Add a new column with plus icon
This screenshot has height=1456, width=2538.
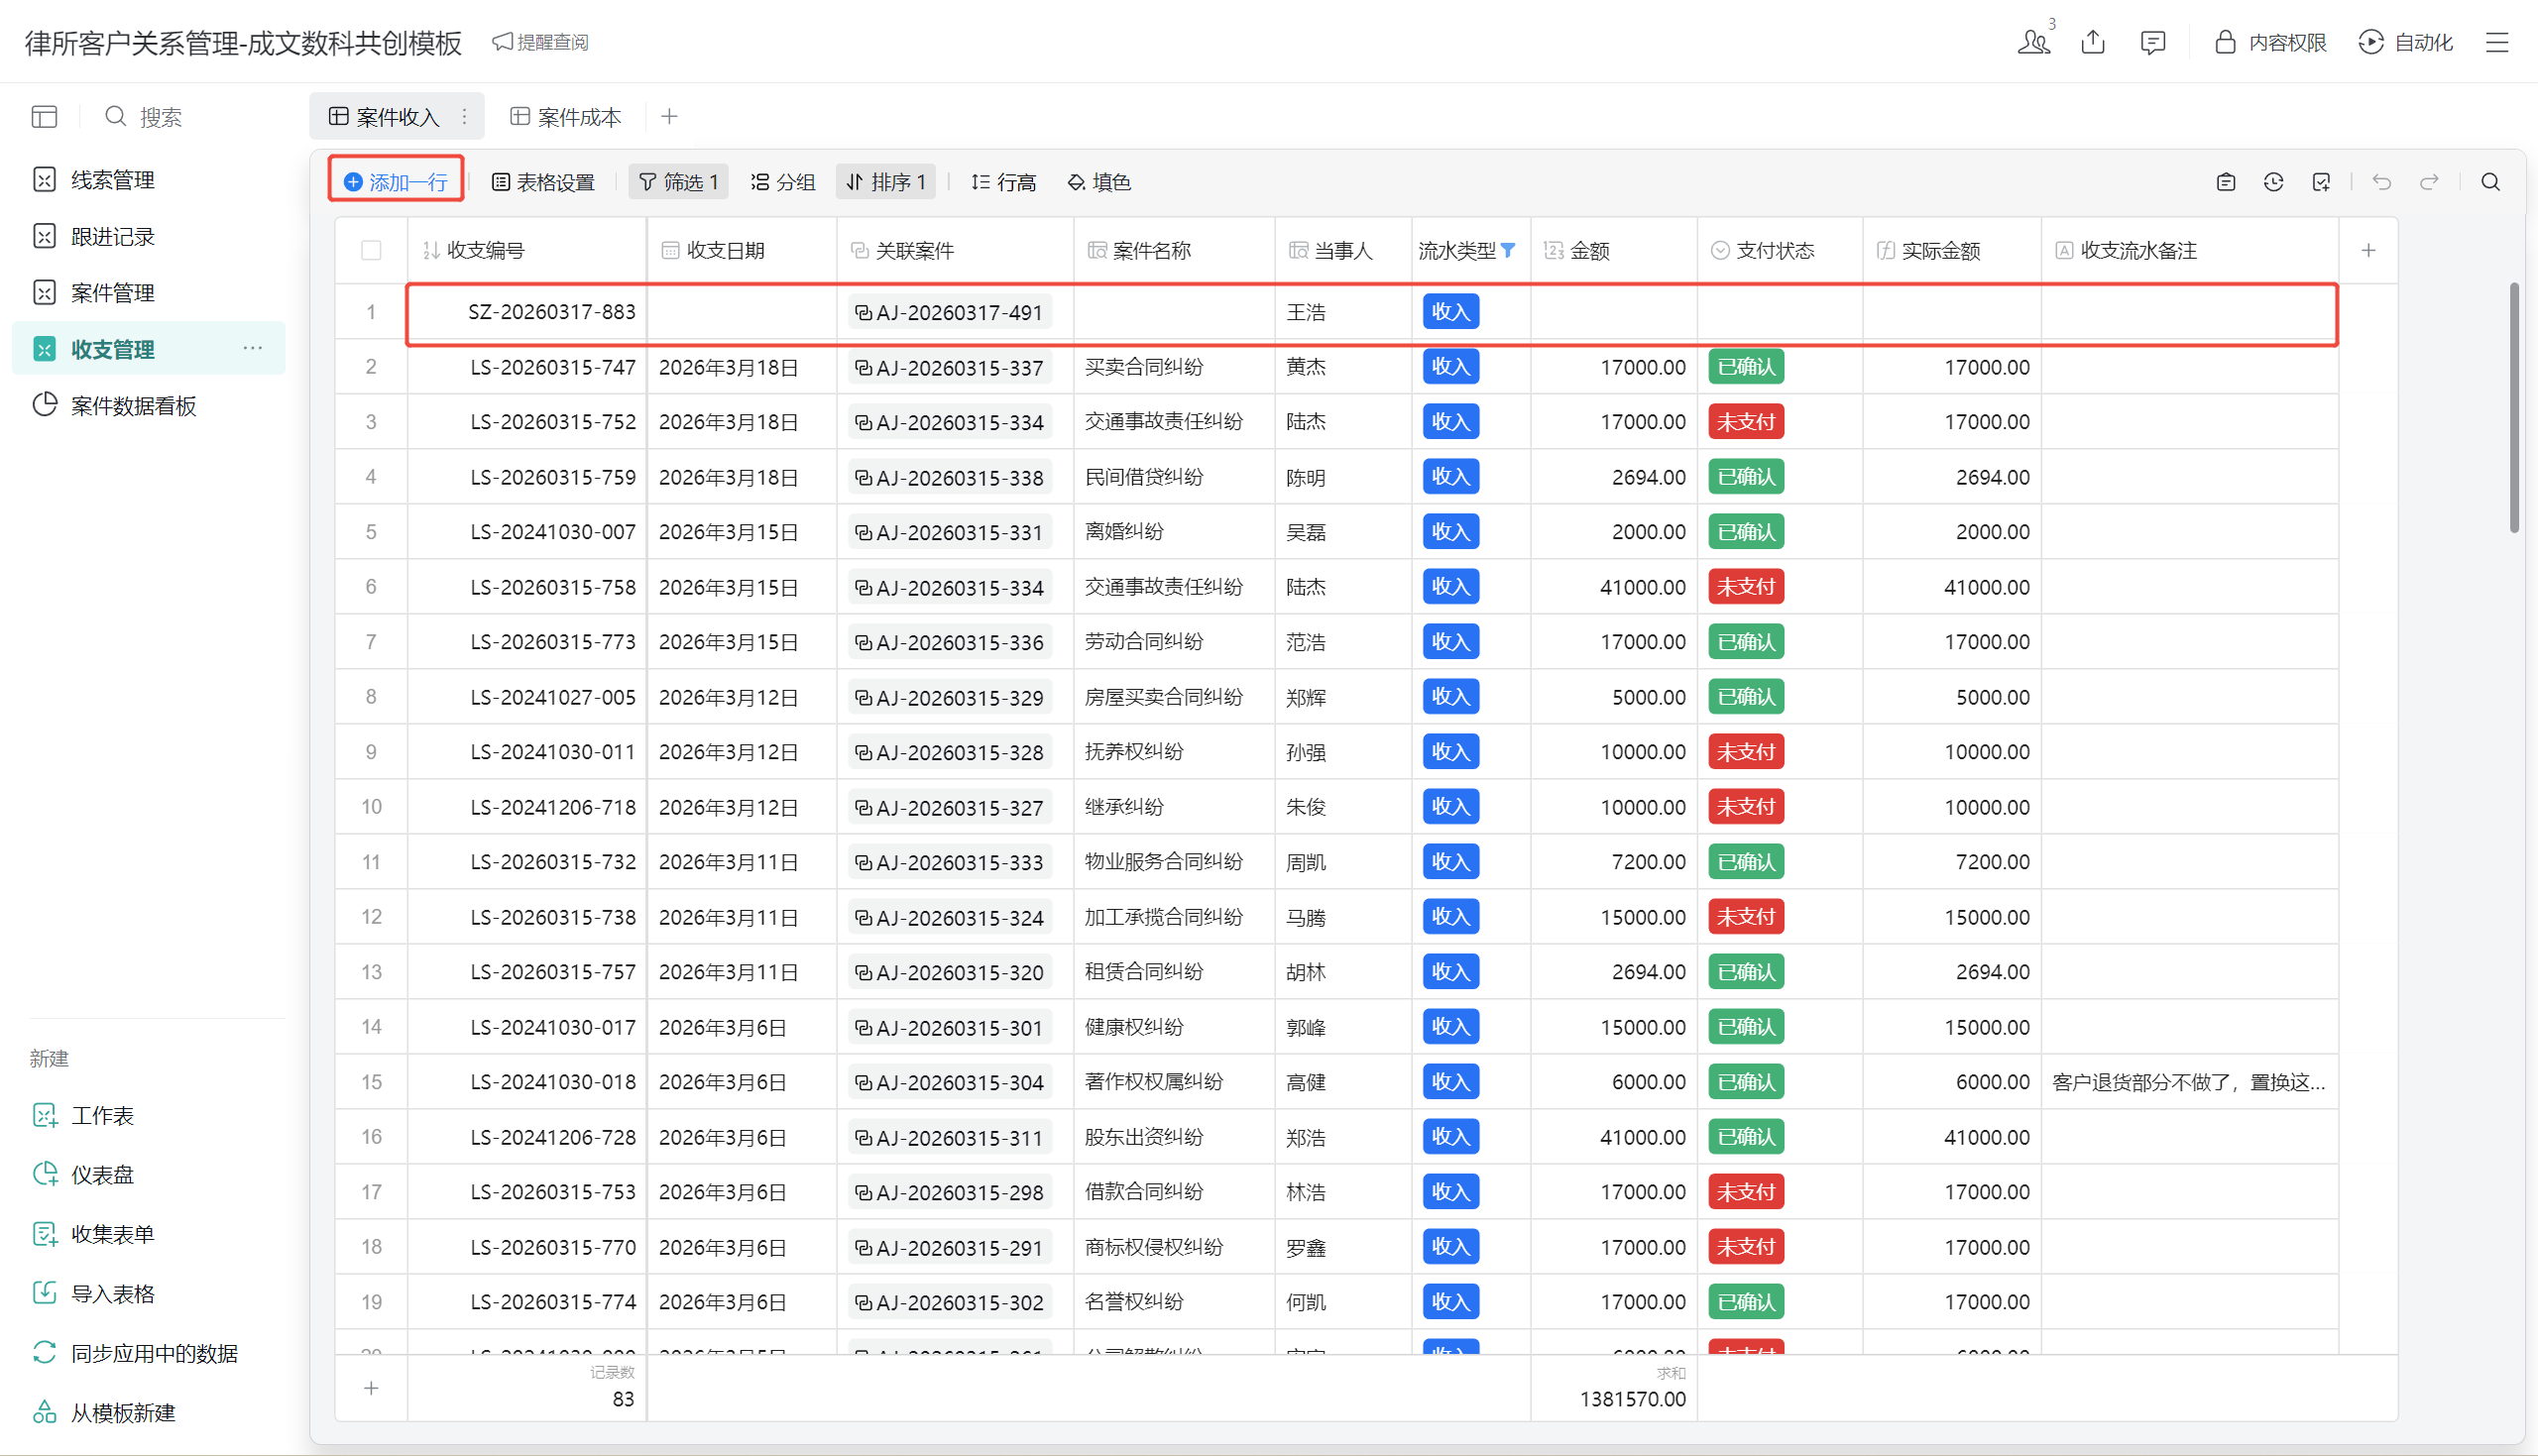point(2368,250)
